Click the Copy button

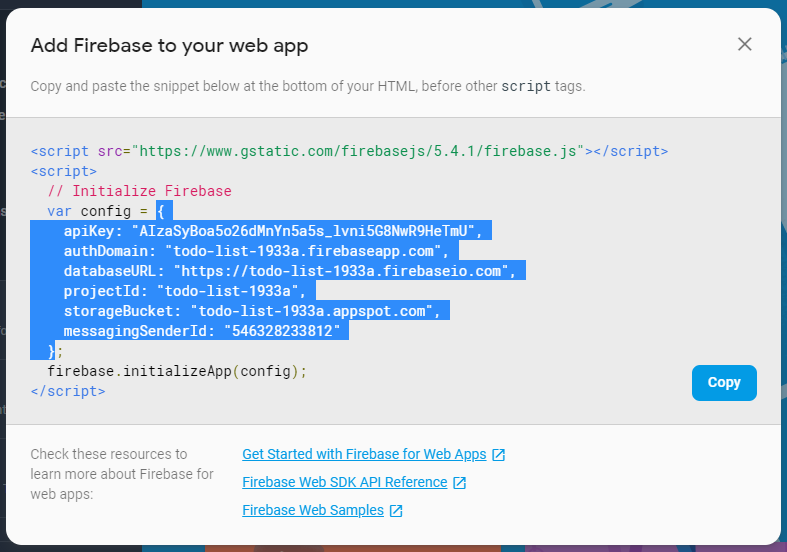click(724, 383)
